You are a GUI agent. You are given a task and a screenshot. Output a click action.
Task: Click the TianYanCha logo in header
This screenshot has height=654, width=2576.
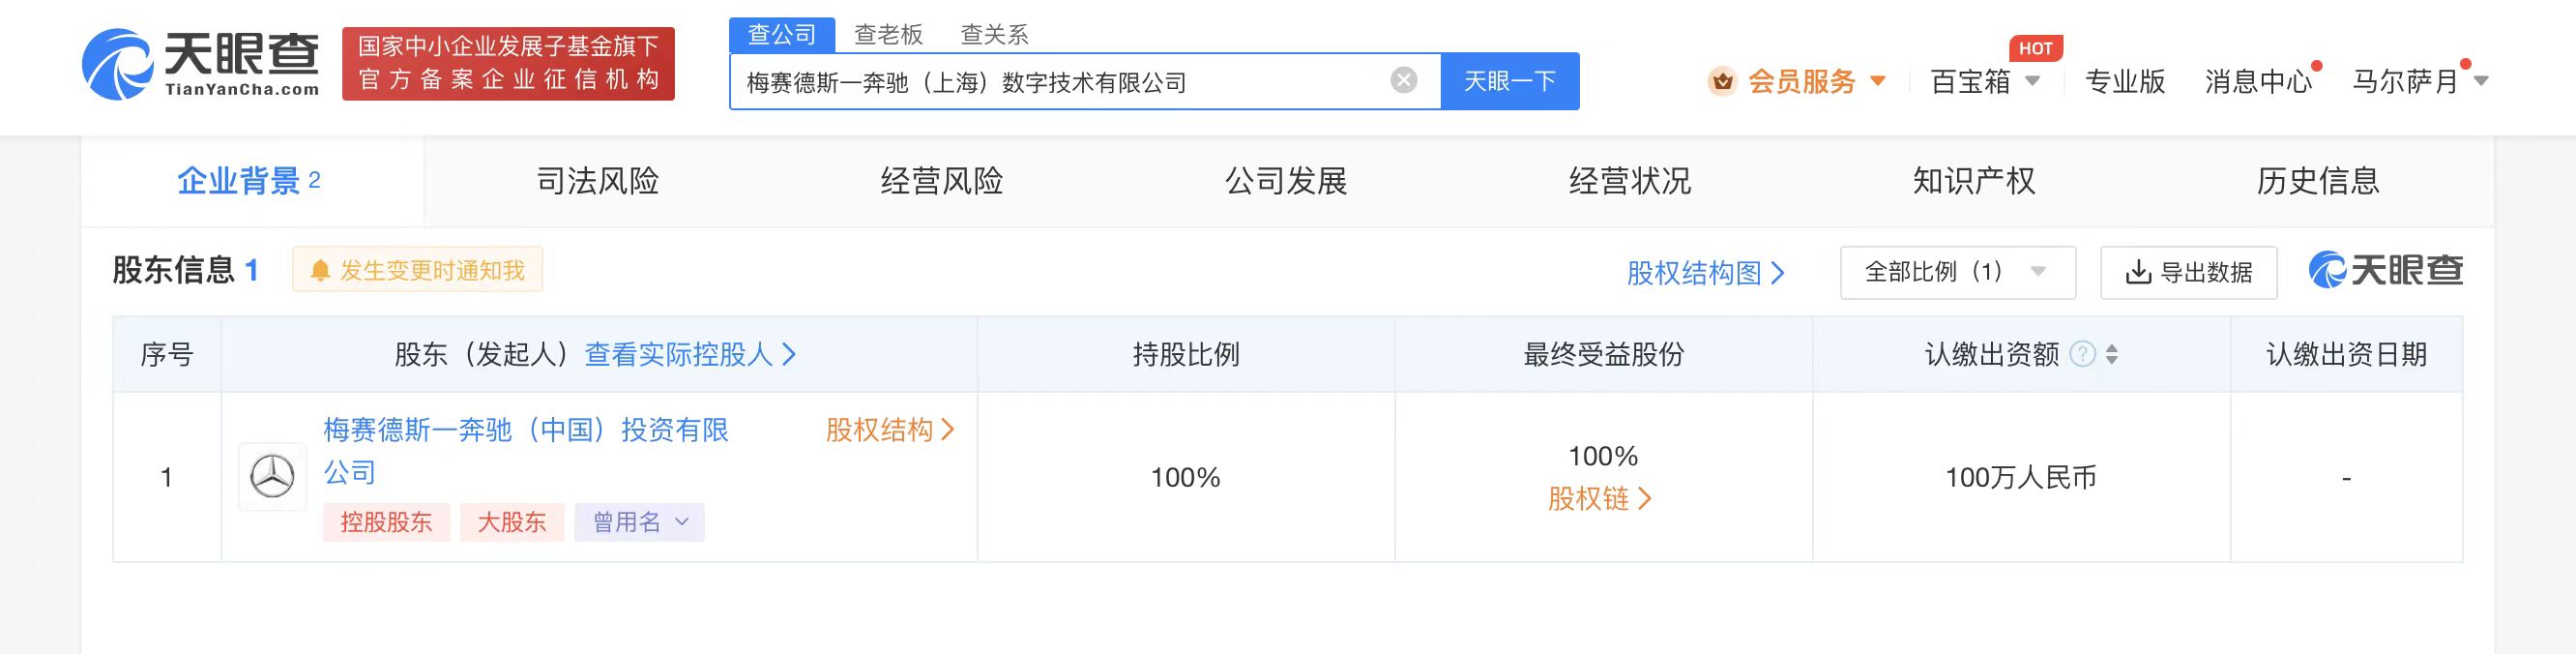201,64
